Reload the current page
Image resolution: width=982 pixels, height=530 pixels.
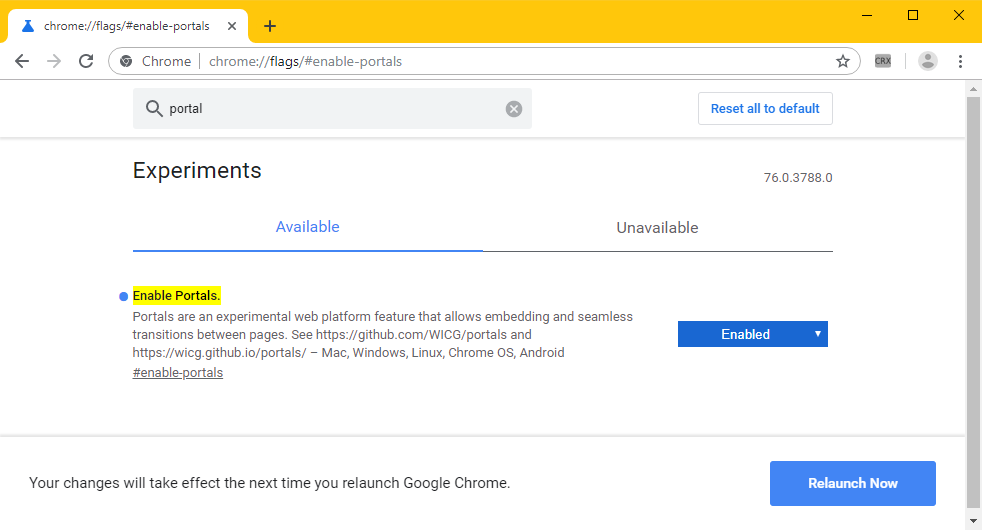pos(87,61)
